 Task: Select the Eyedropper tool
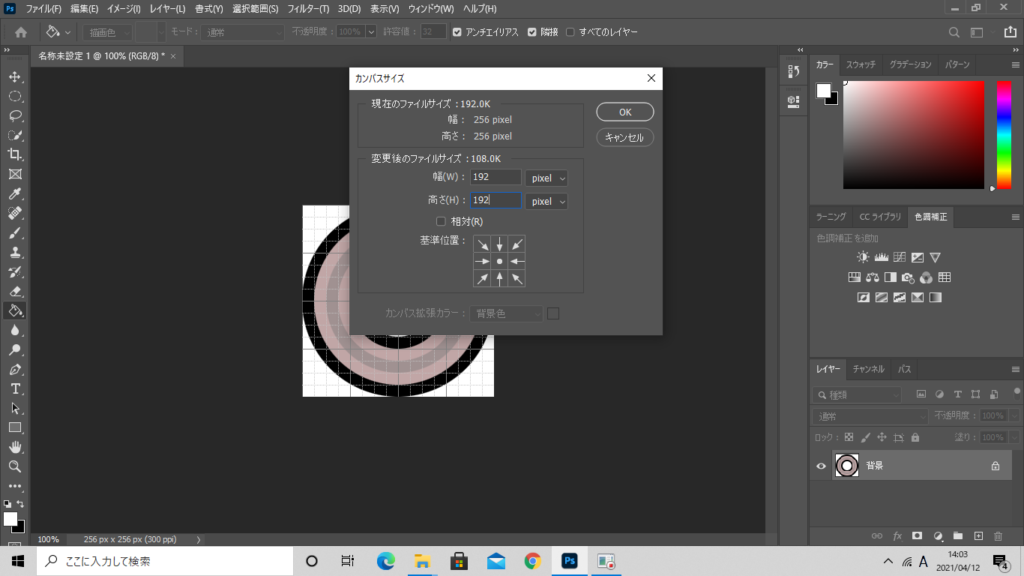point(15,194)
